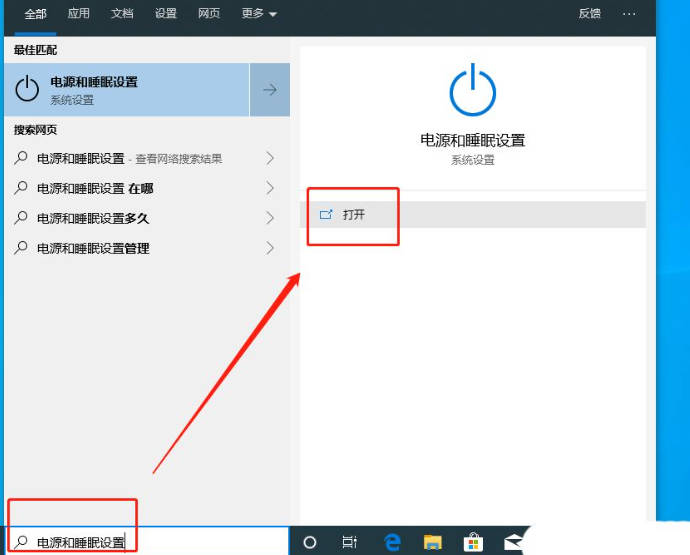Expand best match with the arrow button

270,90
